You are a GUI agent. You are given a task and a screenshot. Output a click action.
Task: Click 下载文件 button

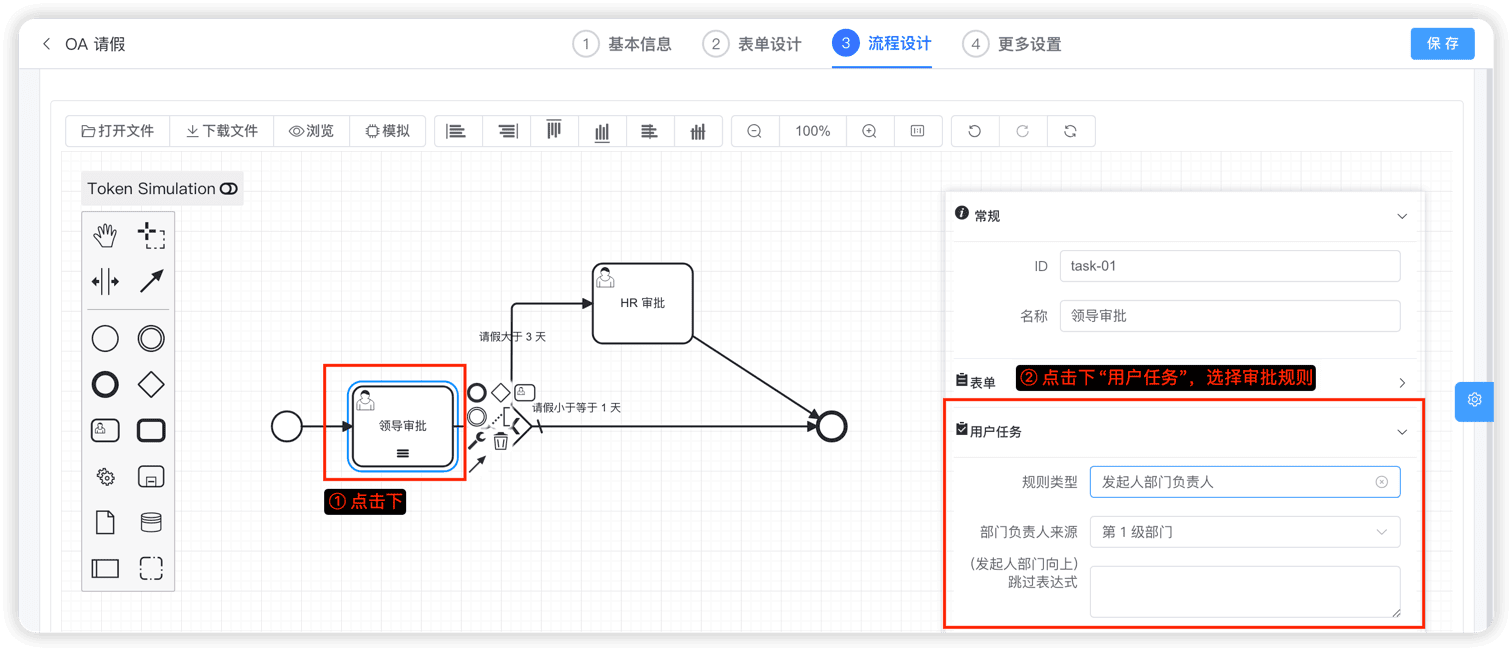[x=222, y=131]
